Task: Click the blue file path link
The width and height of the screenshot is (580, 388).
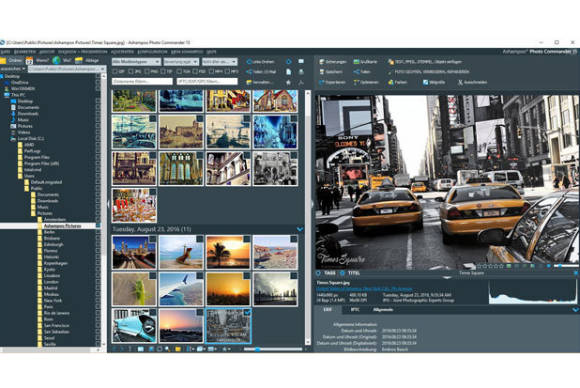Action: click(364, 289)
